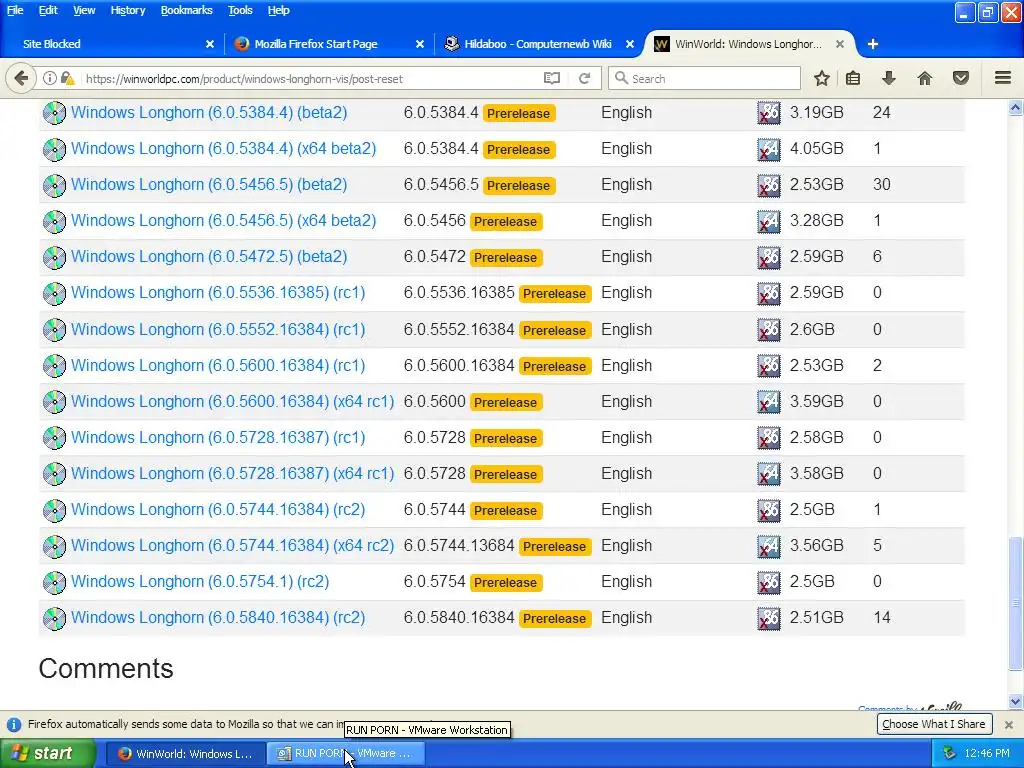Open the Tools menu

[240, 10]
